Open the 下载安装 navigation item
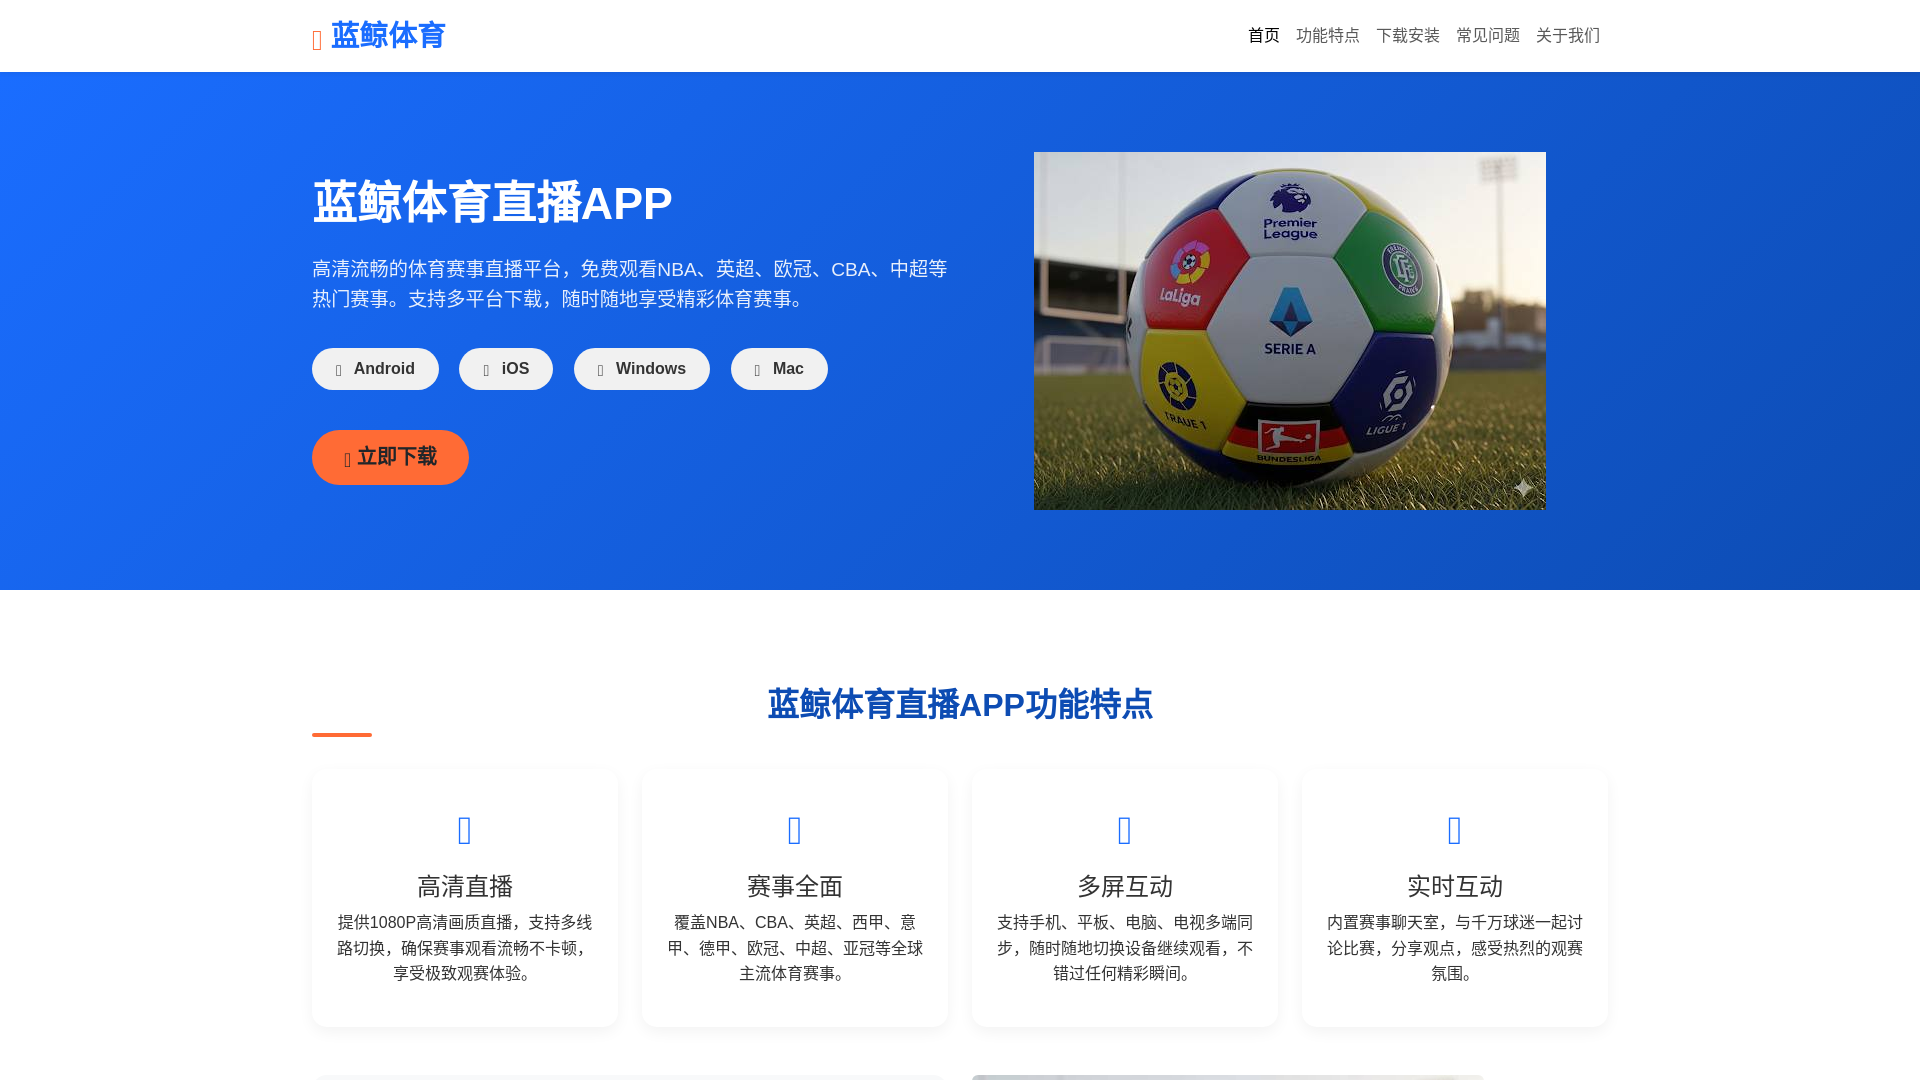The width and height of the screenshot is (1920, 1080). click(1408, 36)
